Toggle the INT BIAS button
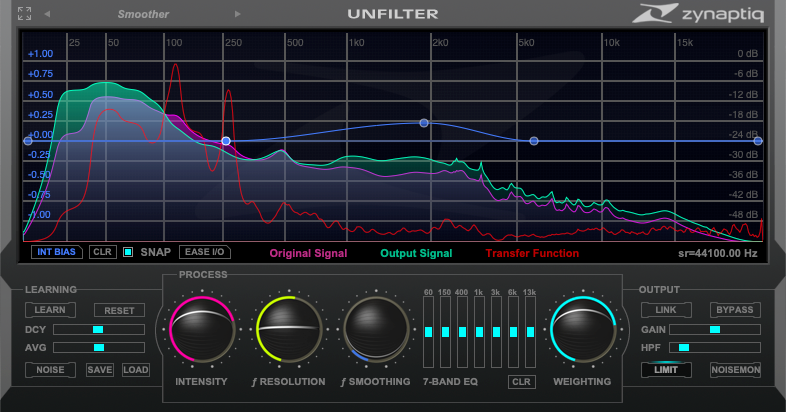The width and height of the screenshot is (786, 412). pos(57,252)
